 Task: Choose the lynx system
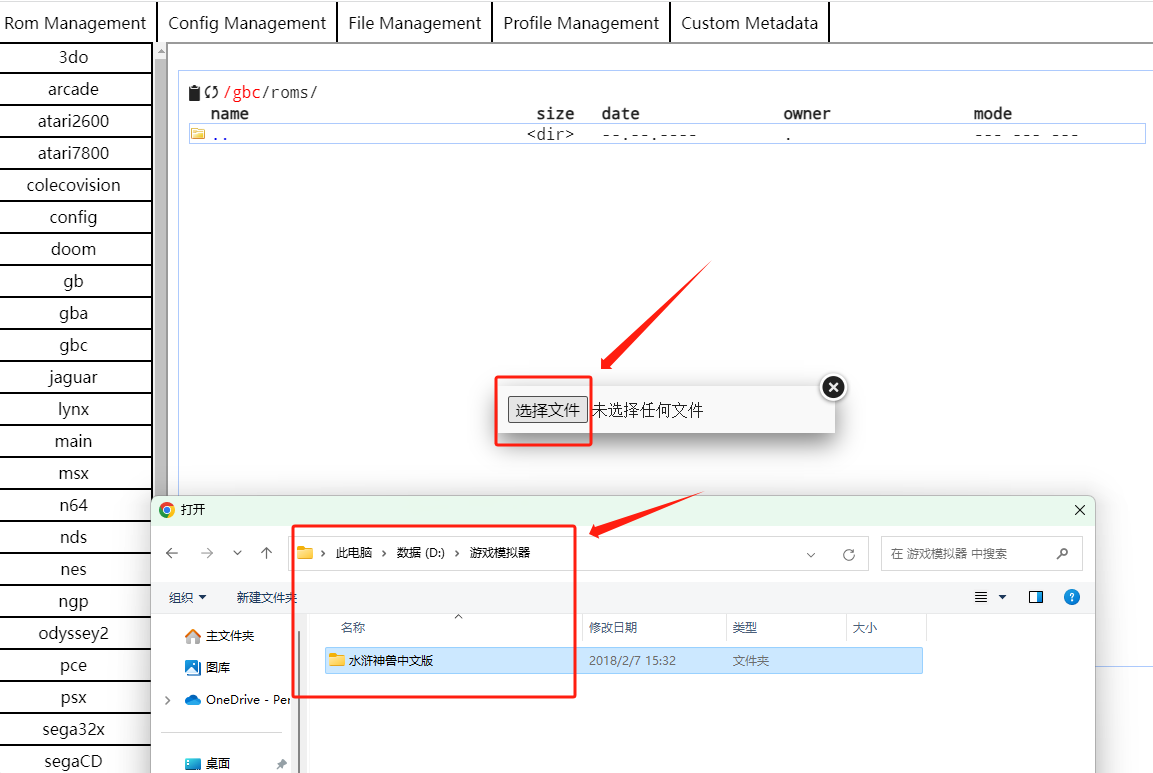(74, 409)
